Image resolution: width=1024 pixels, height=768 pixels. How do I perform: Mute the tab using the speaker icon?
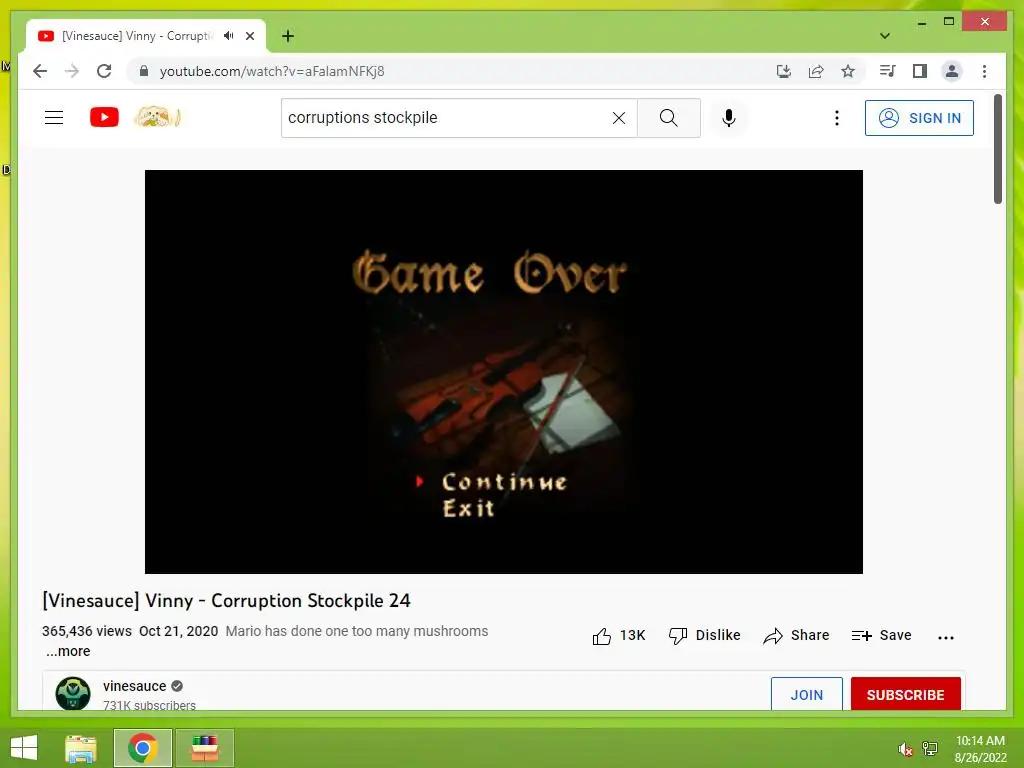coord(228,36)
